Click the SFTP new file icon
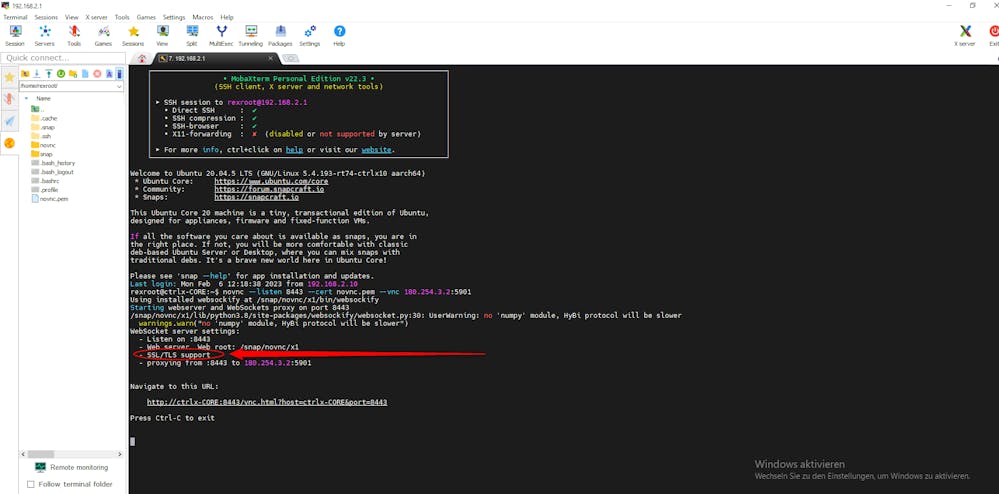 coord(85,74)
